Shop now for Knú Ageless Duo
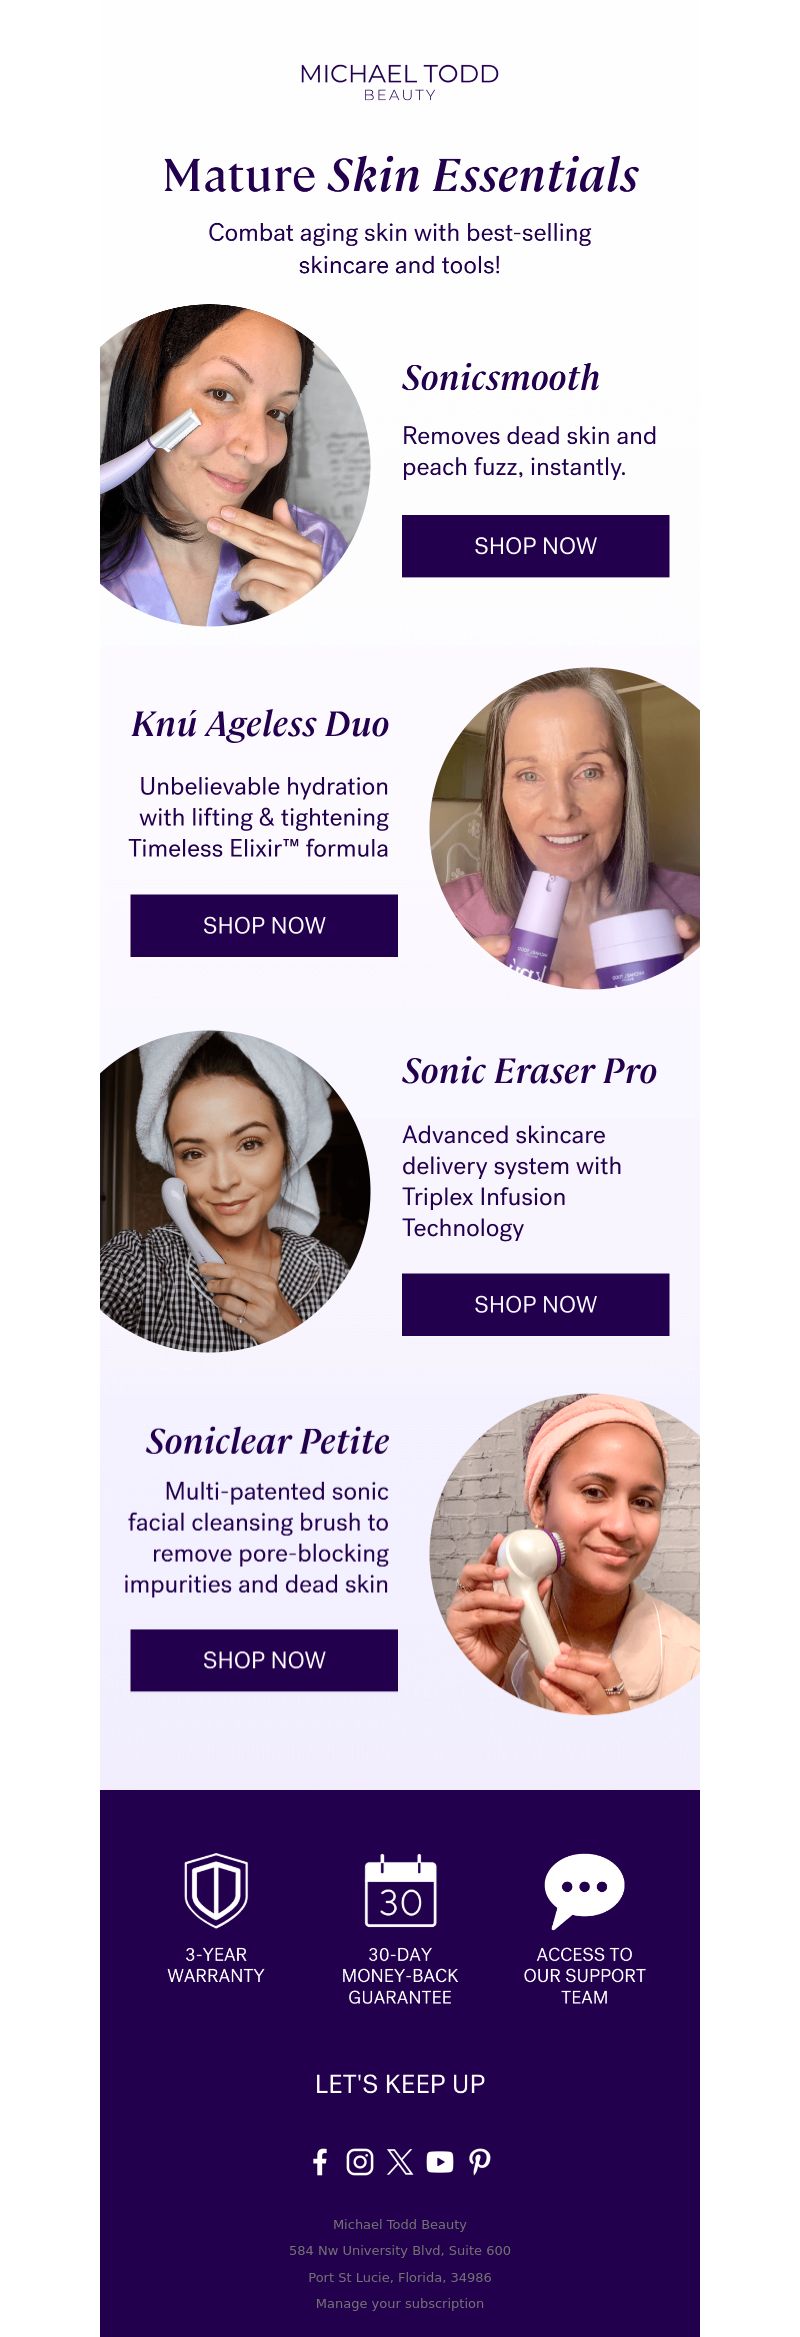This screenshot has height=2337, width=800. pyautogui.click(x=264, y=926)
